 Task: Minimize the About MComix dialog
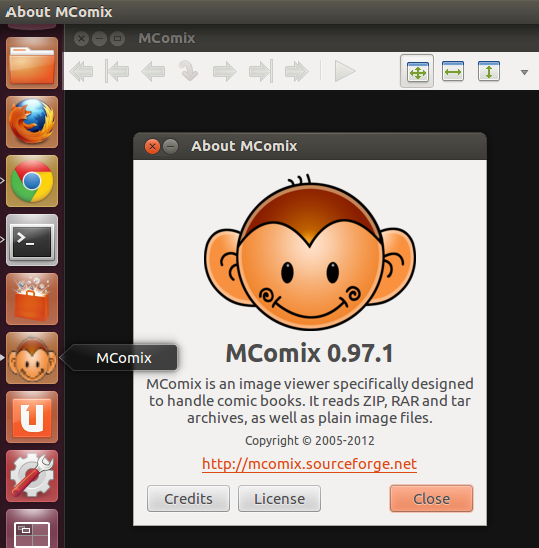click(x=171, y=146)
